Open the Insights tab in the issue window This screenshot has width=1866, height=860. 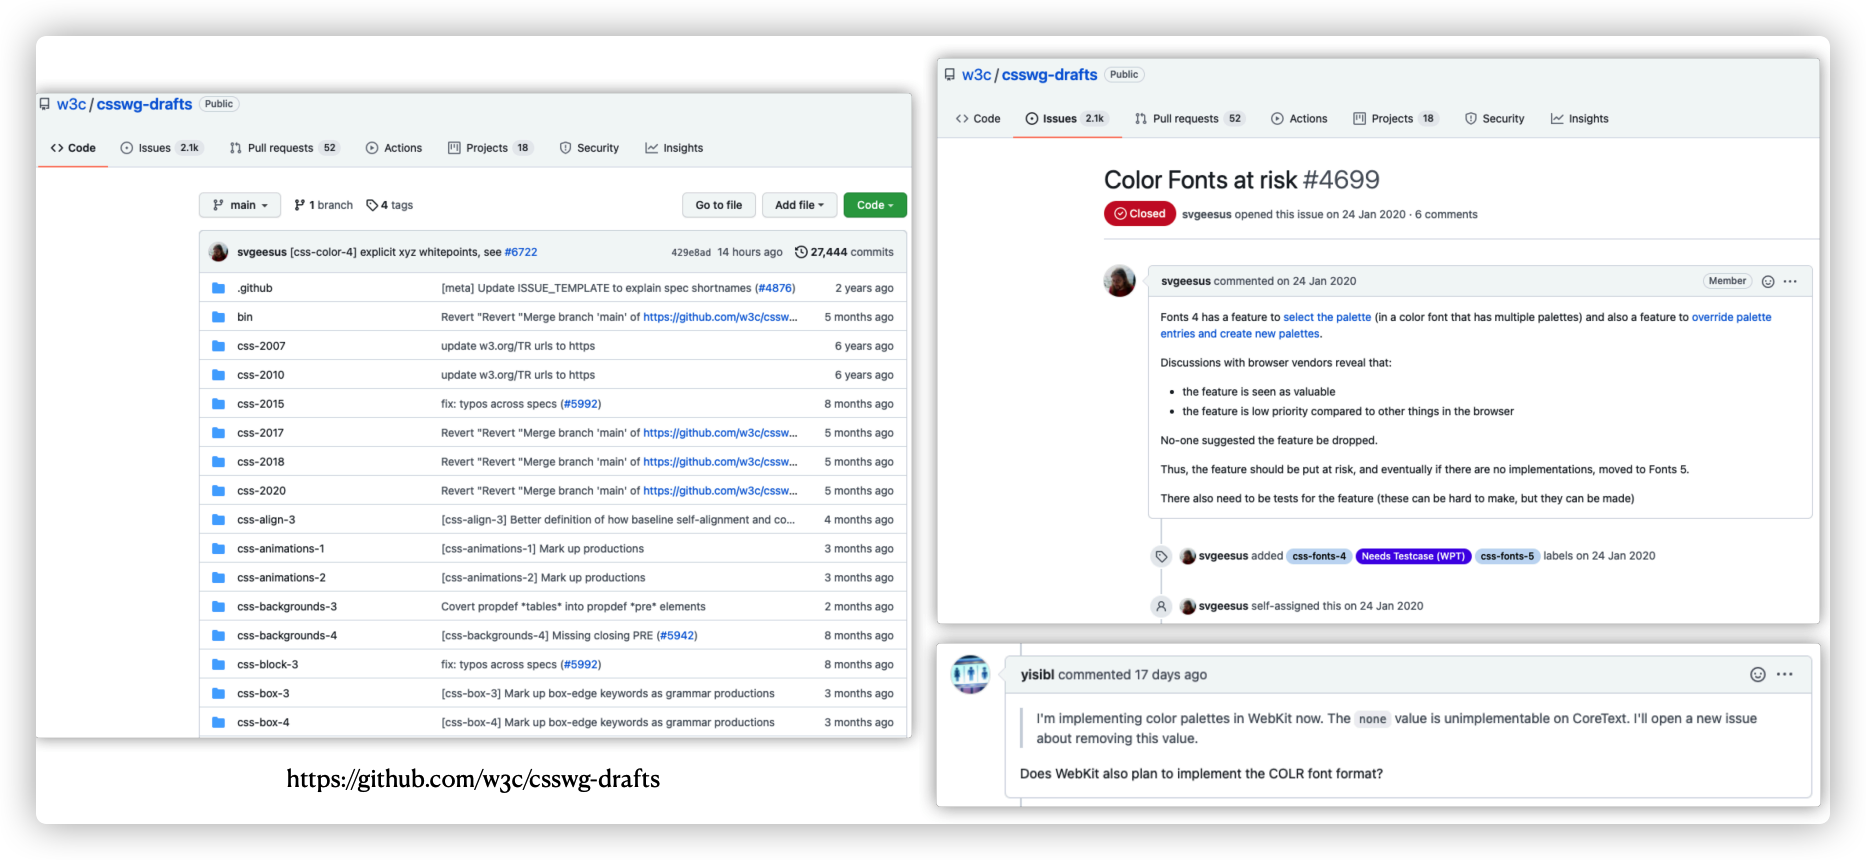[x=1579, y=119]
